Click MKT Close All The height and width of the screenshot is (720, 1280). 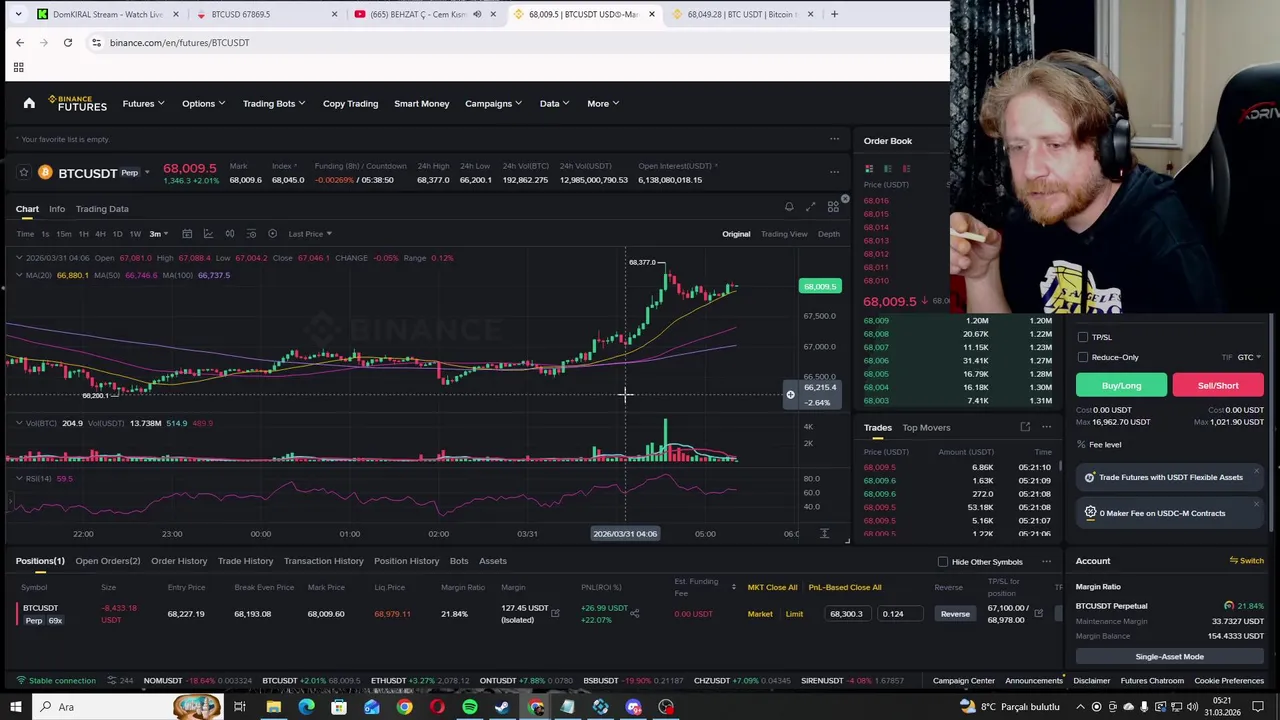(772, 588)
